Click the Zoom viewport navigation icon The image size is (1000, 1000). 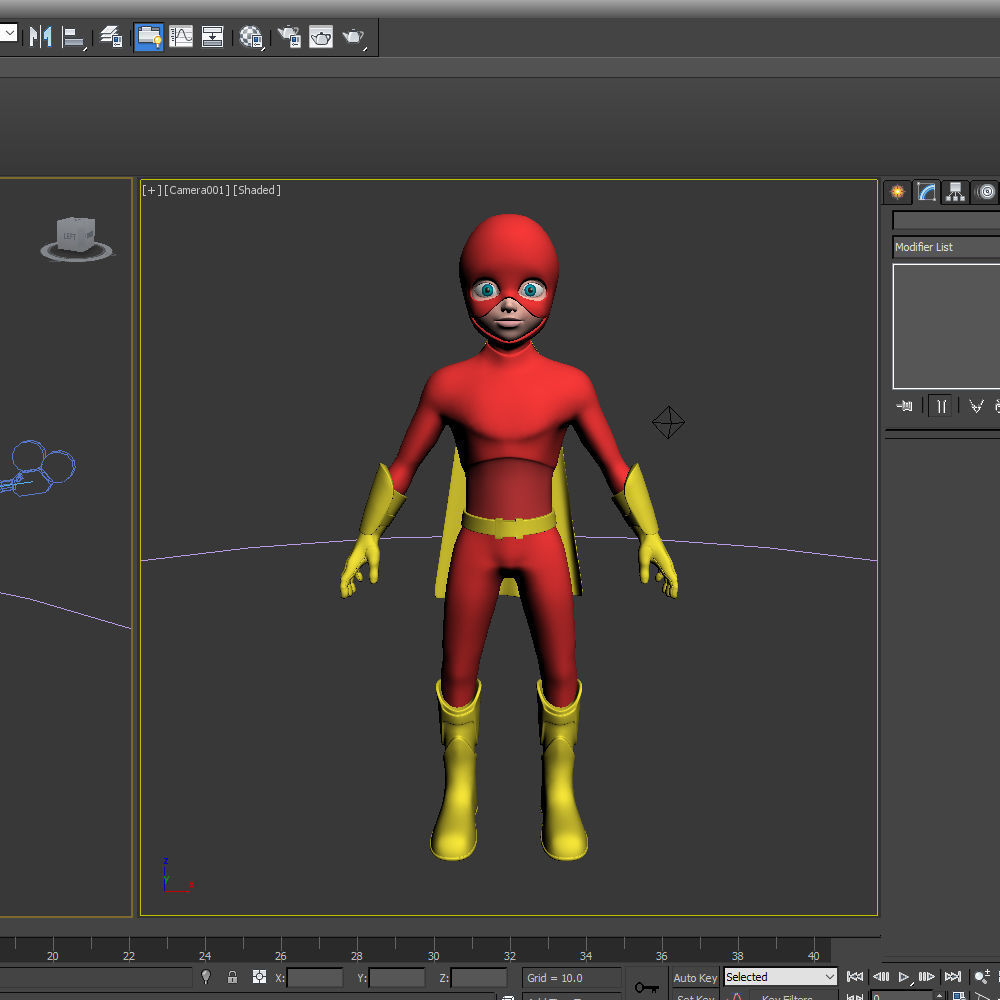point(982,976)
